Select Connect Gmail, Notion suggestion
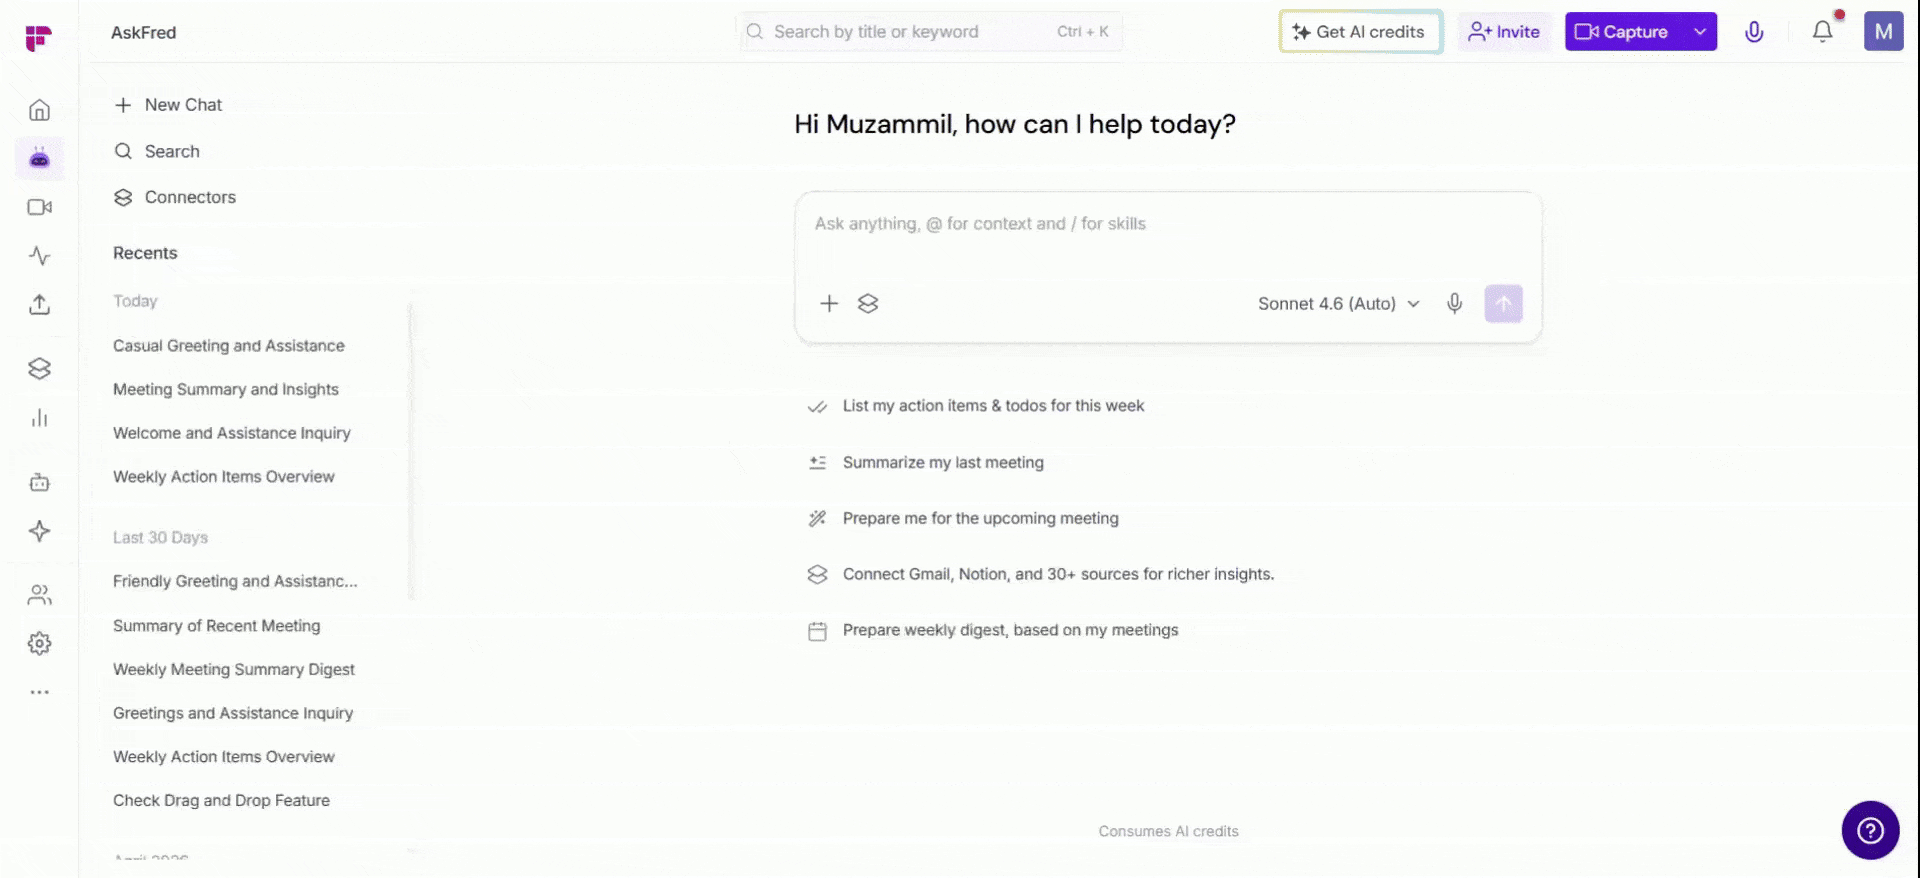This screenshot has width=1920, height=878. [1058, 574]
